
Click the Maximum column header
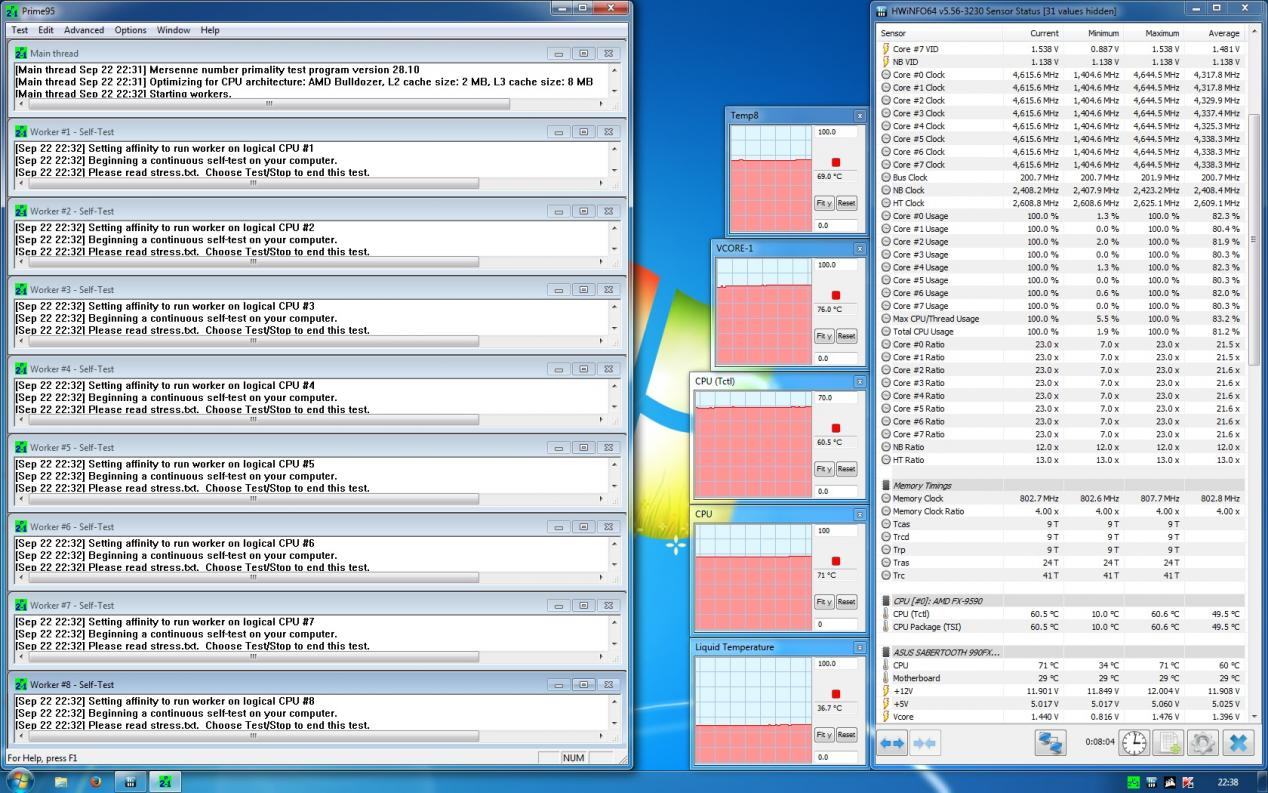(x=1152, y=33)
